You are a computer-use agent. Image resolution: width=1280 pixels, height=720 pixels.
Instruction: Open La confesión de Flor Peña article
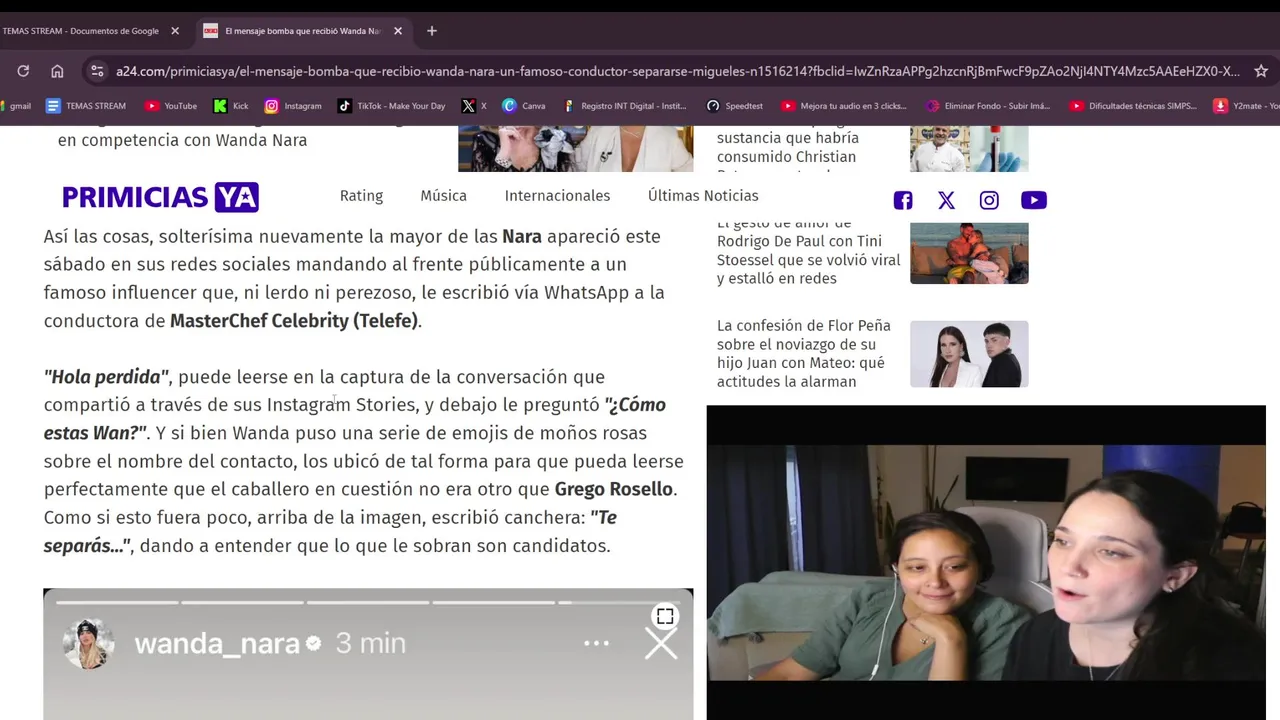point(803,353)
